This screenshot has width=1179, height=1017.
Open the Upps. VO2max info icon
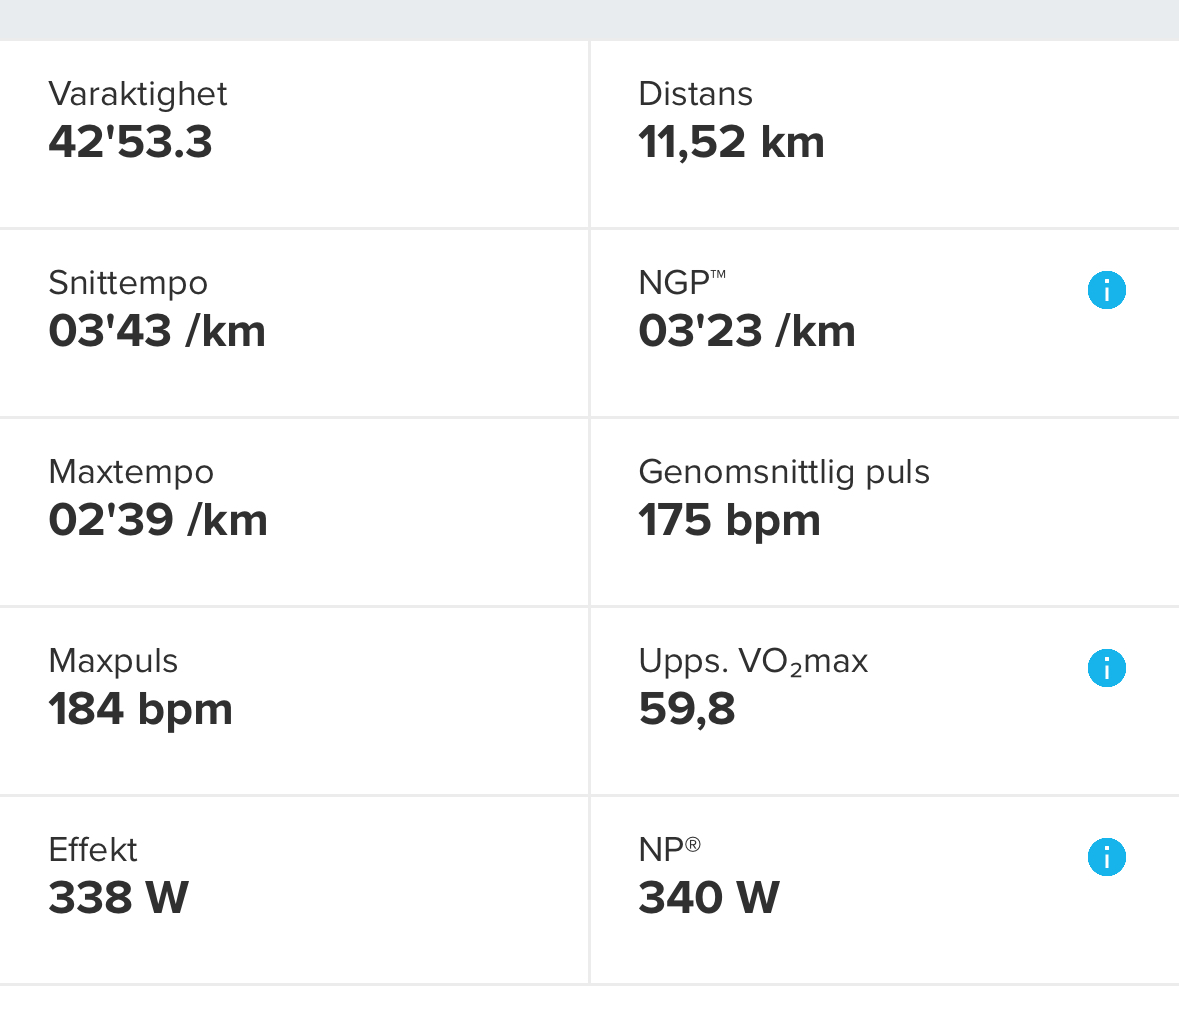pos(1107,668)
